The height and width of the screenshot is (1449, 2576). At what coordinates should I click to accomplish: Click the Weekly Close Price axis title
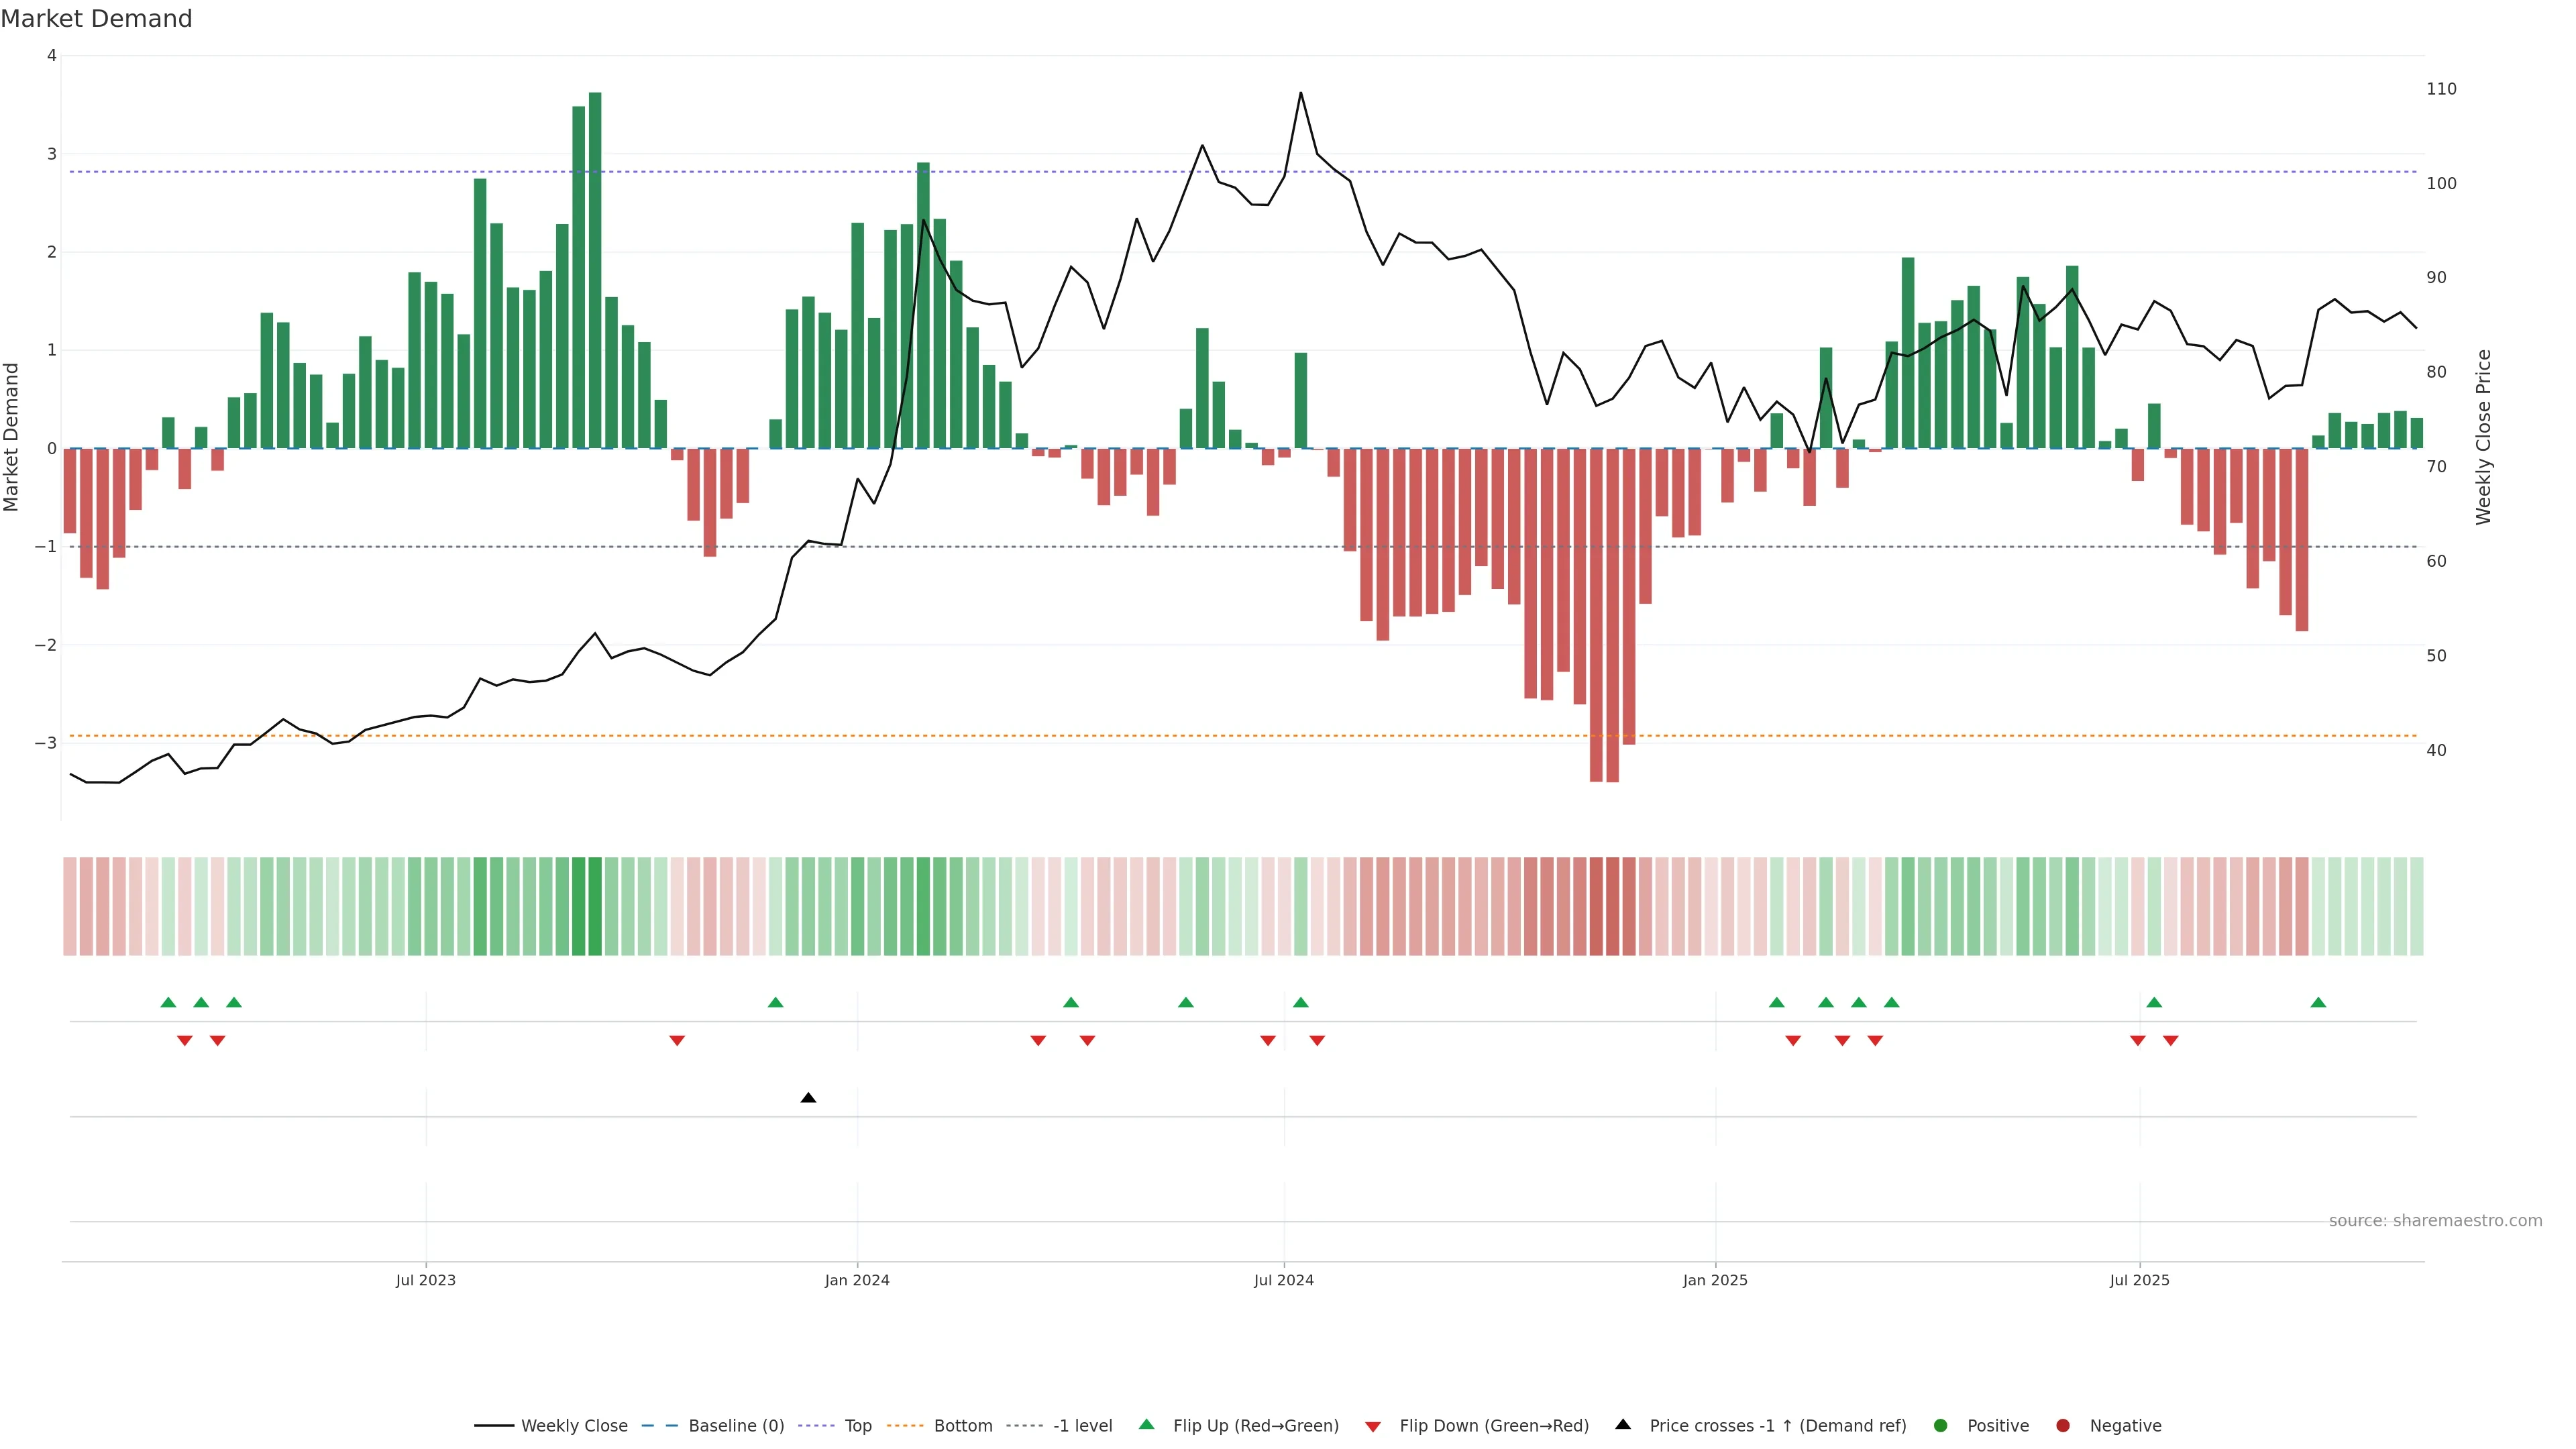click(2483, 437)
